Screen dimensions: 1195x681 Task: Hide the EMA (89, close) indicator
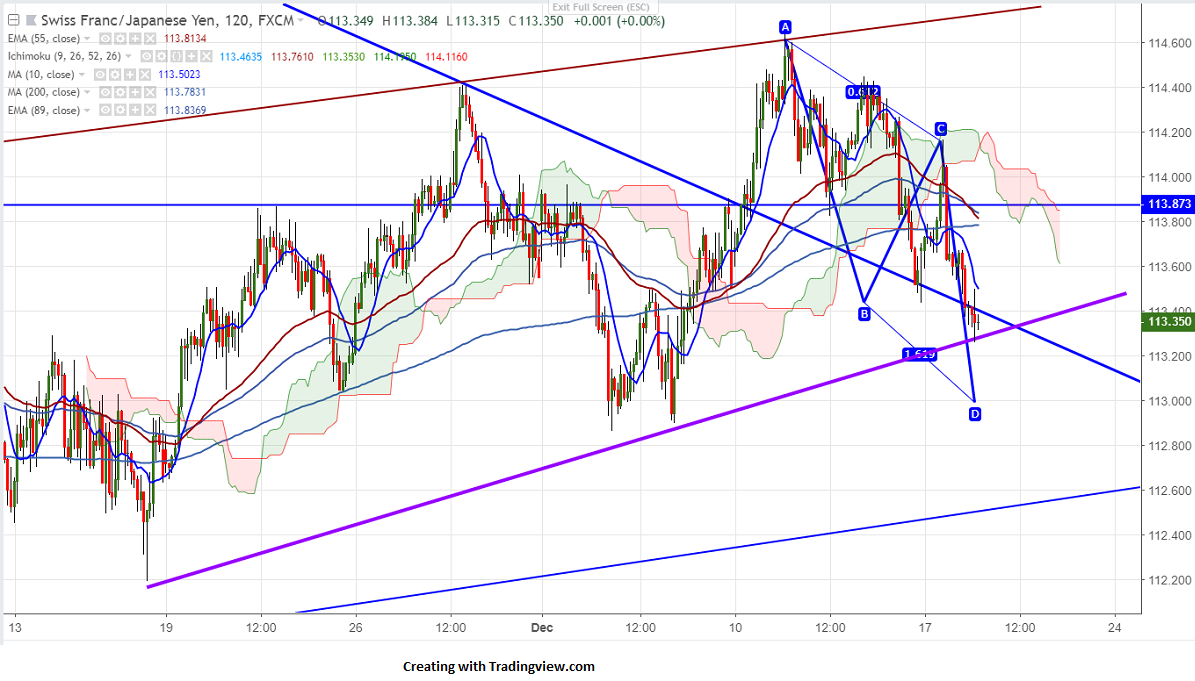coord(105,110)
